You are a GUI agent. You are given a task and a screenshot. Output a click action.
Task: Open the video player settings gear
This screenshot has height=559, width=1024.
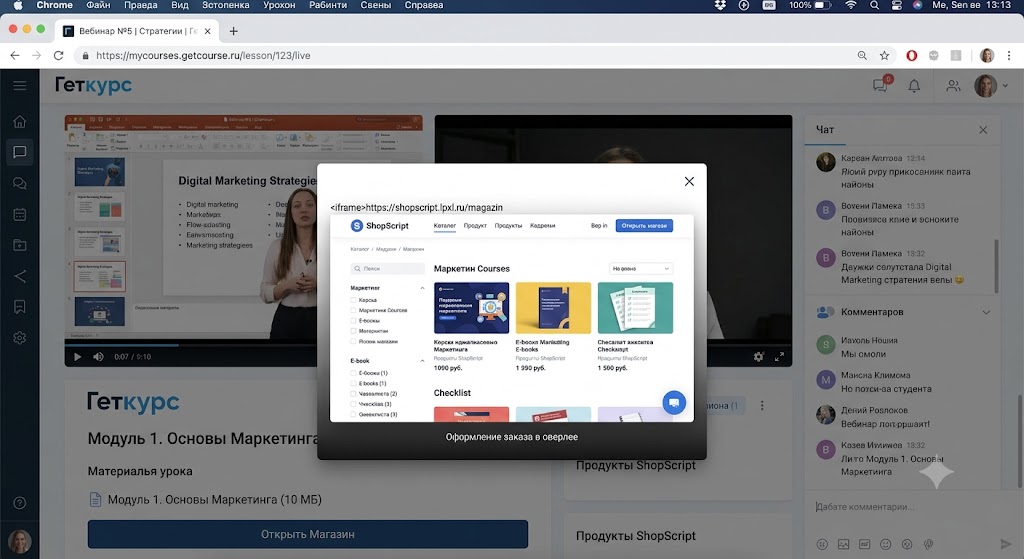pos(758,357)
